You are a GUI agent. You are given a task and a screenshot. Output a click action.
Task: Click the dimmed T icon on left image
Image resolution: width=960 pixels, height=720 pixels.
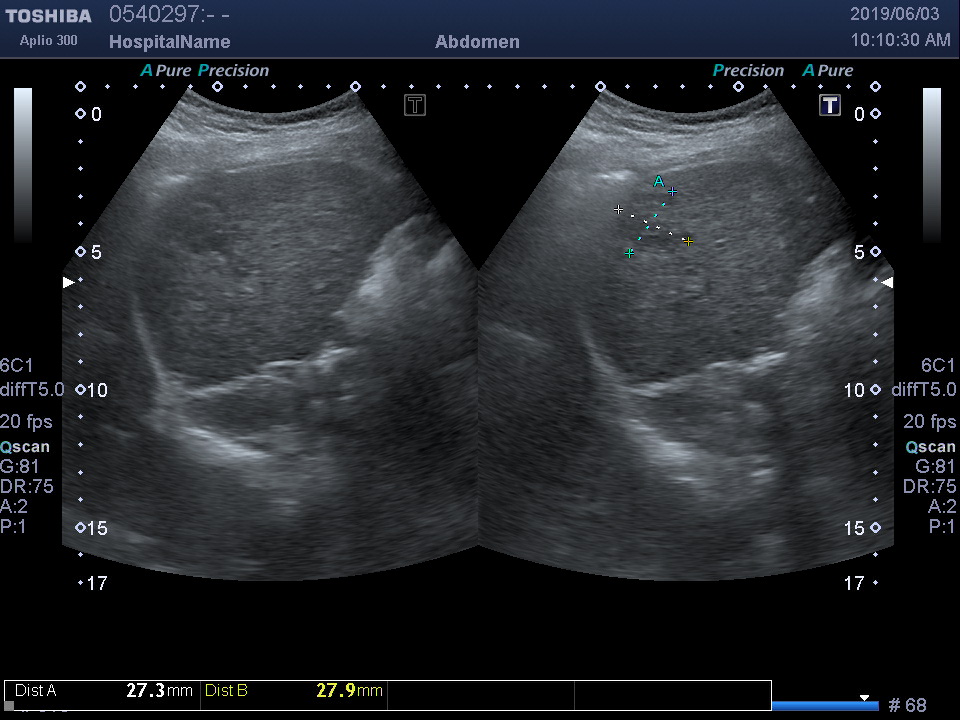[x=415, y=105]
